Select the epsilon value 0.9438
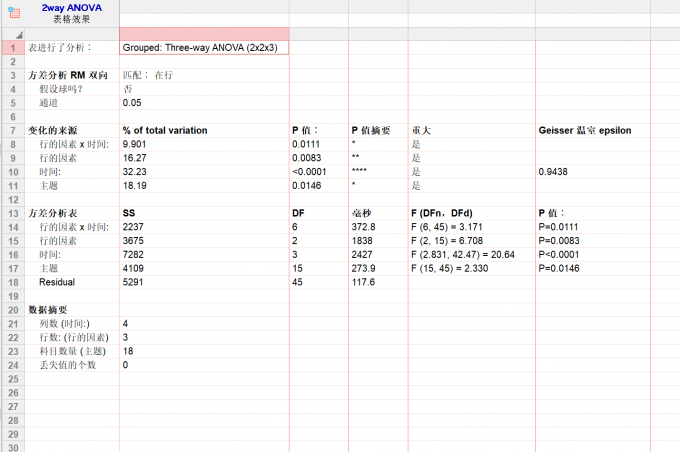680x452 pixels. click(x=552, y=172)
